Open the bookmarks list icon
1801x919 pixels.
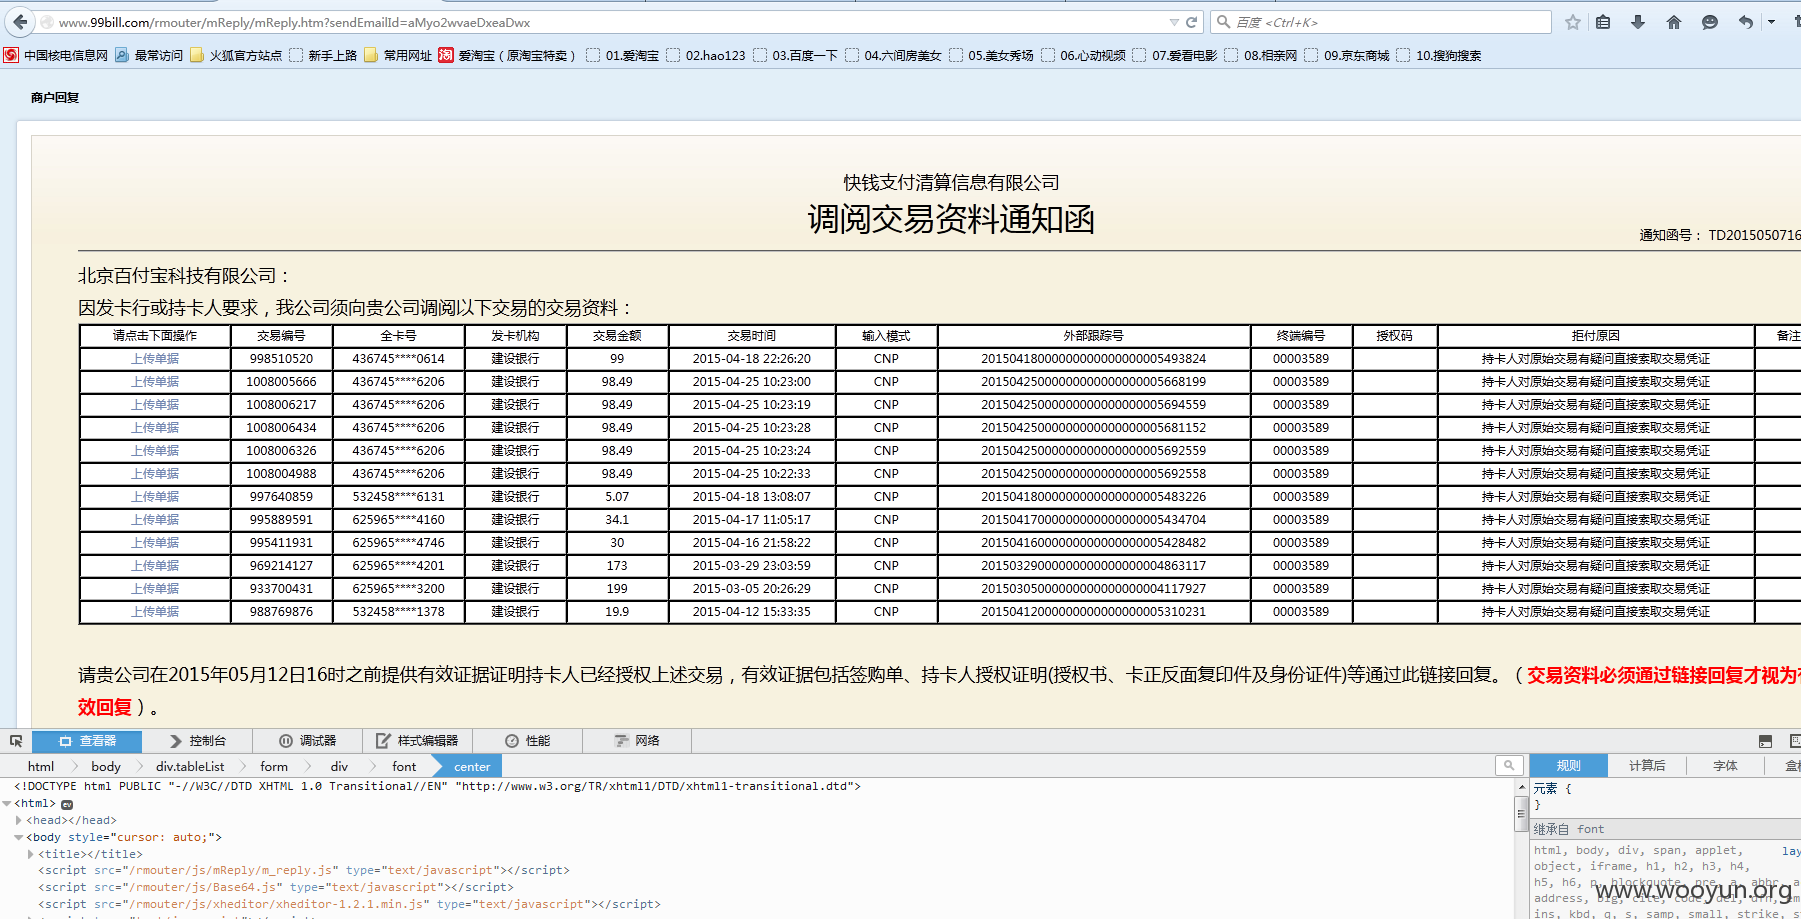[1603, 22]
